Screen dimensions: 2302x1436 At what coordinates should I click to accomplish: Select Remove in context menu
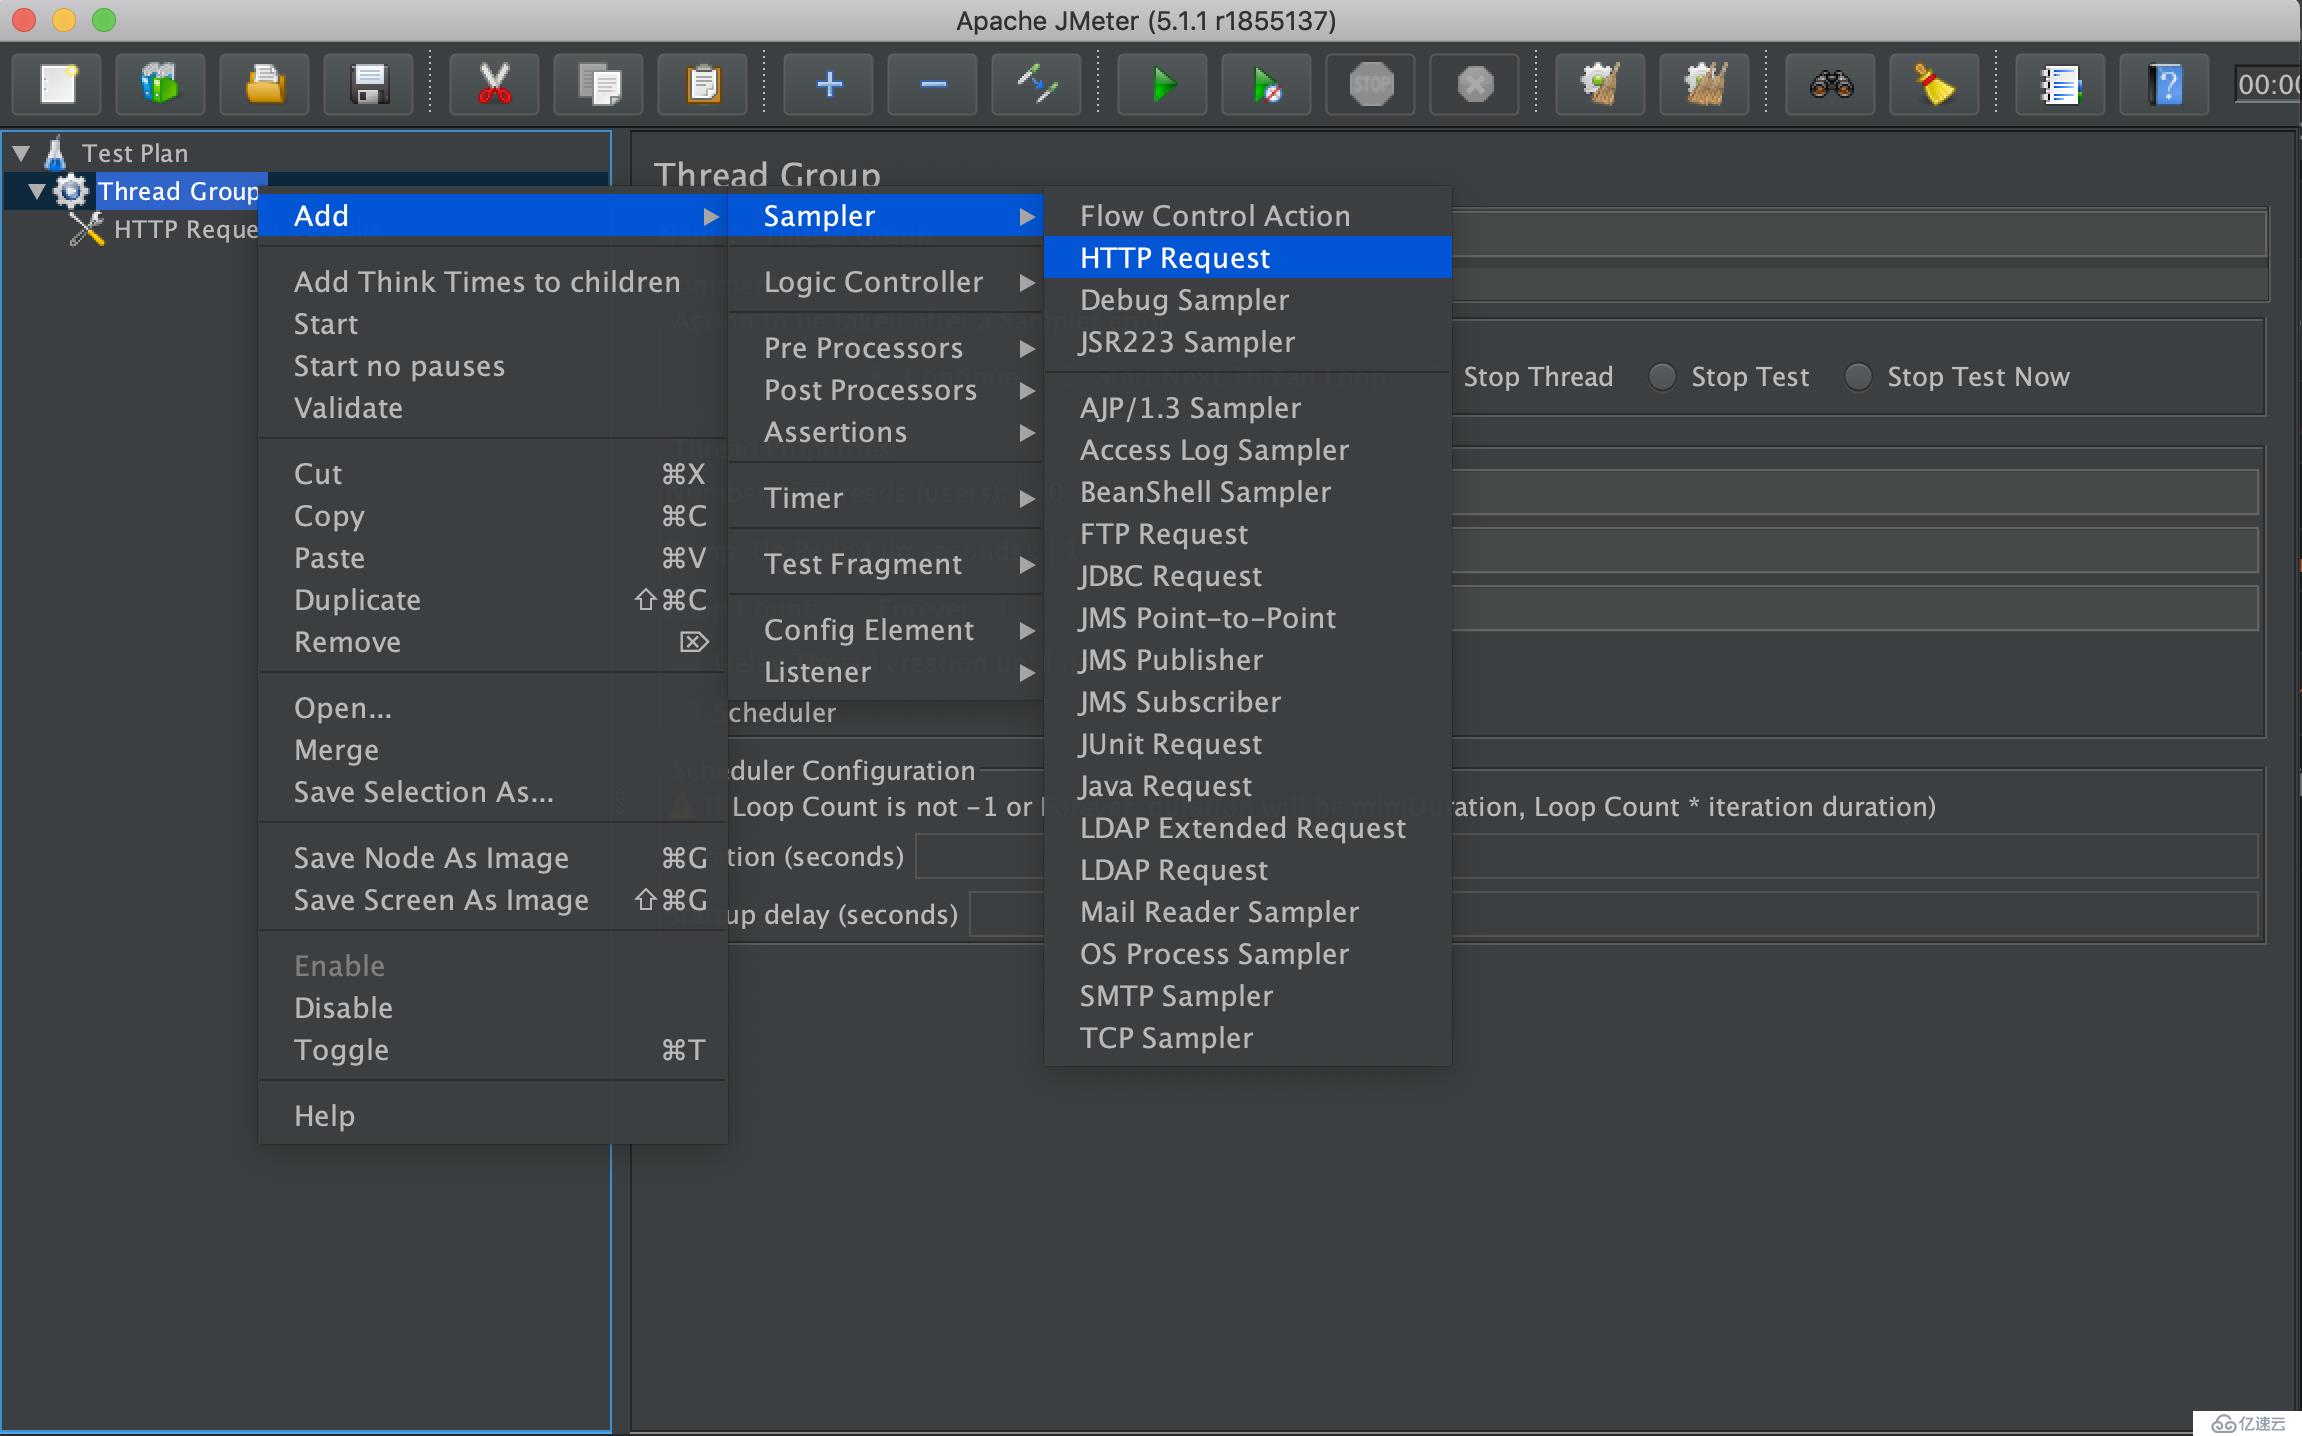click(492, 642)
